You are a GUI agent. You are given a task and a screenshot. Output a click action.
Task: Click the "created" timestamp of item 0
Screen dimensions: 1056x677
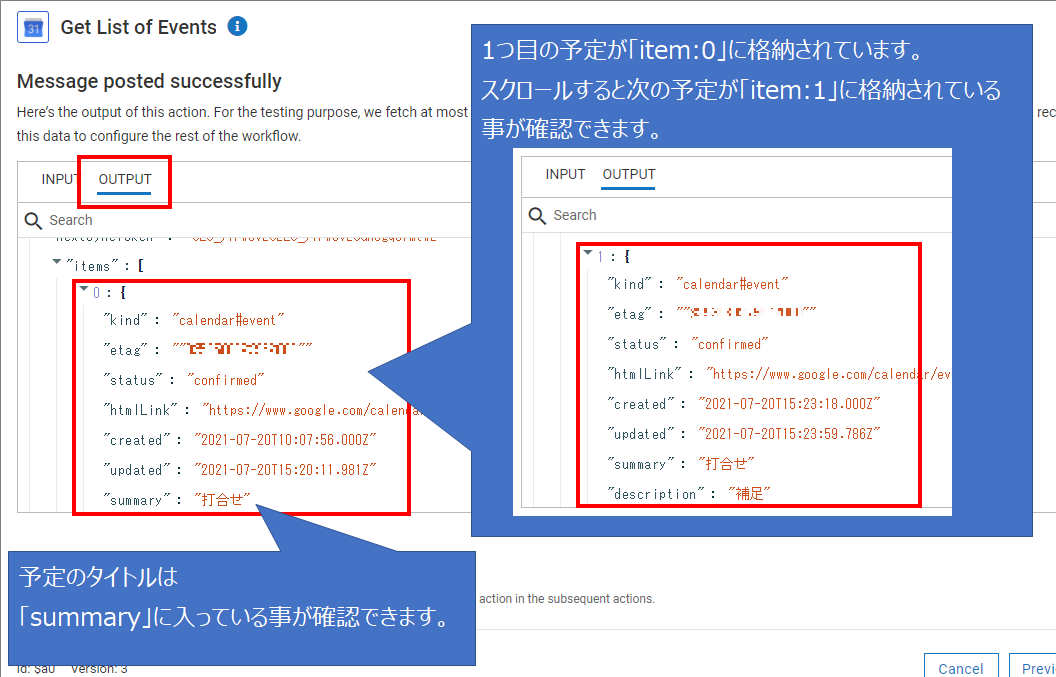[277, 440]
